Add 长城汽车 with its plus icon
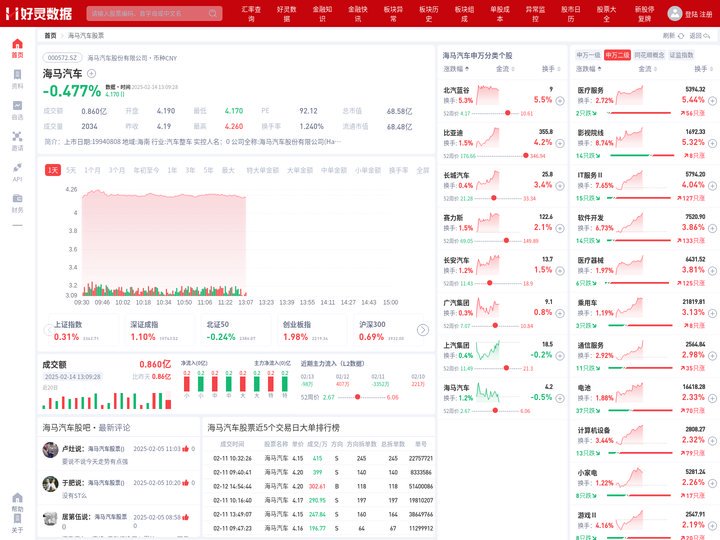The height and width of the screenshot is (540, 720). 560,186
